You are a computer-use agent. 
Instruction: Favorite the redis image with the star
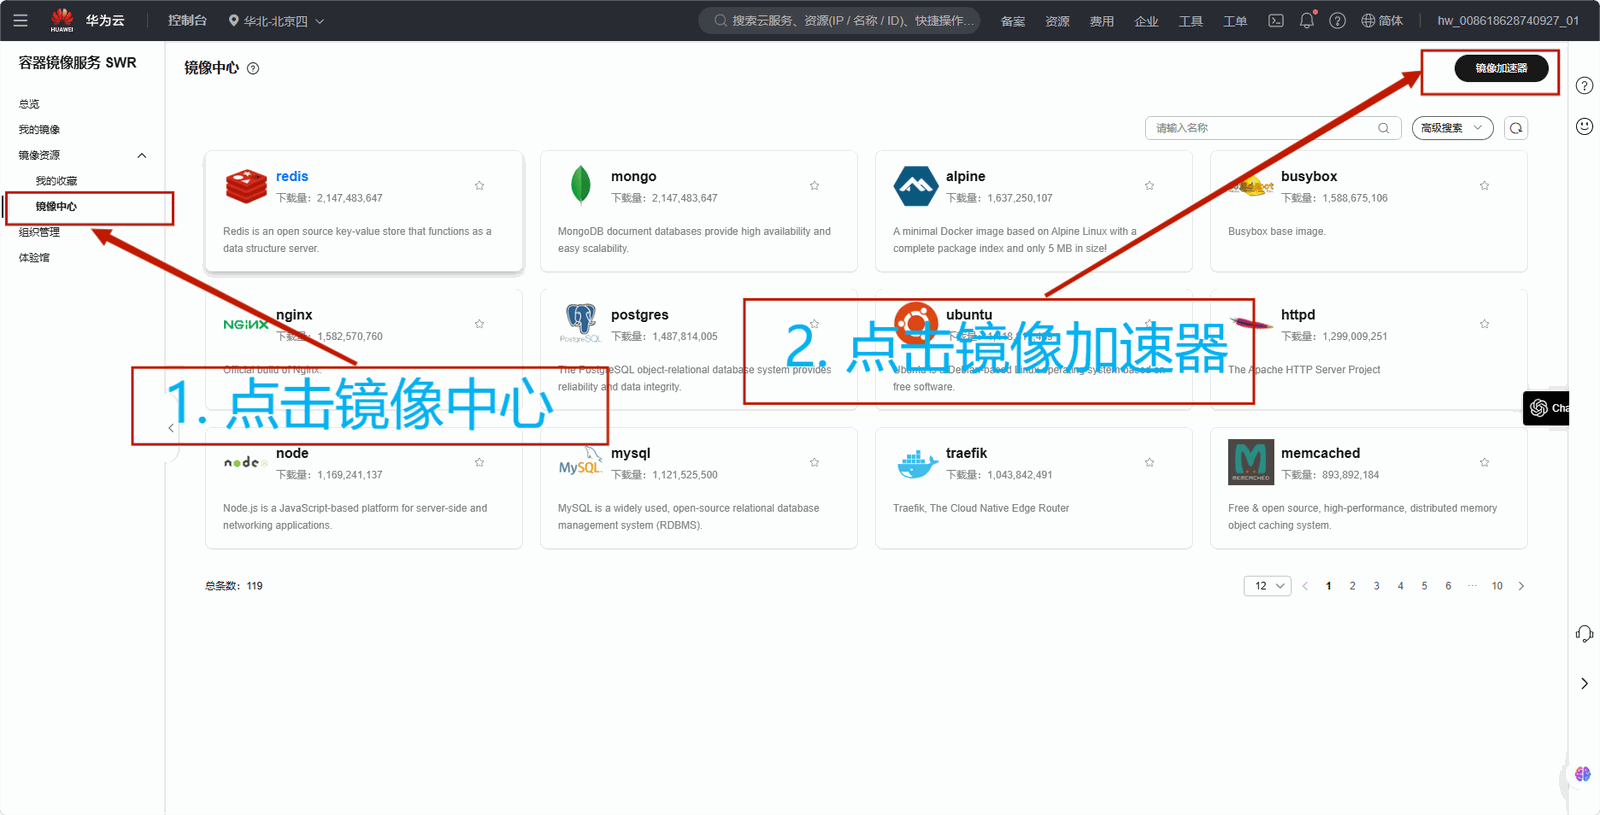point(479,186)
